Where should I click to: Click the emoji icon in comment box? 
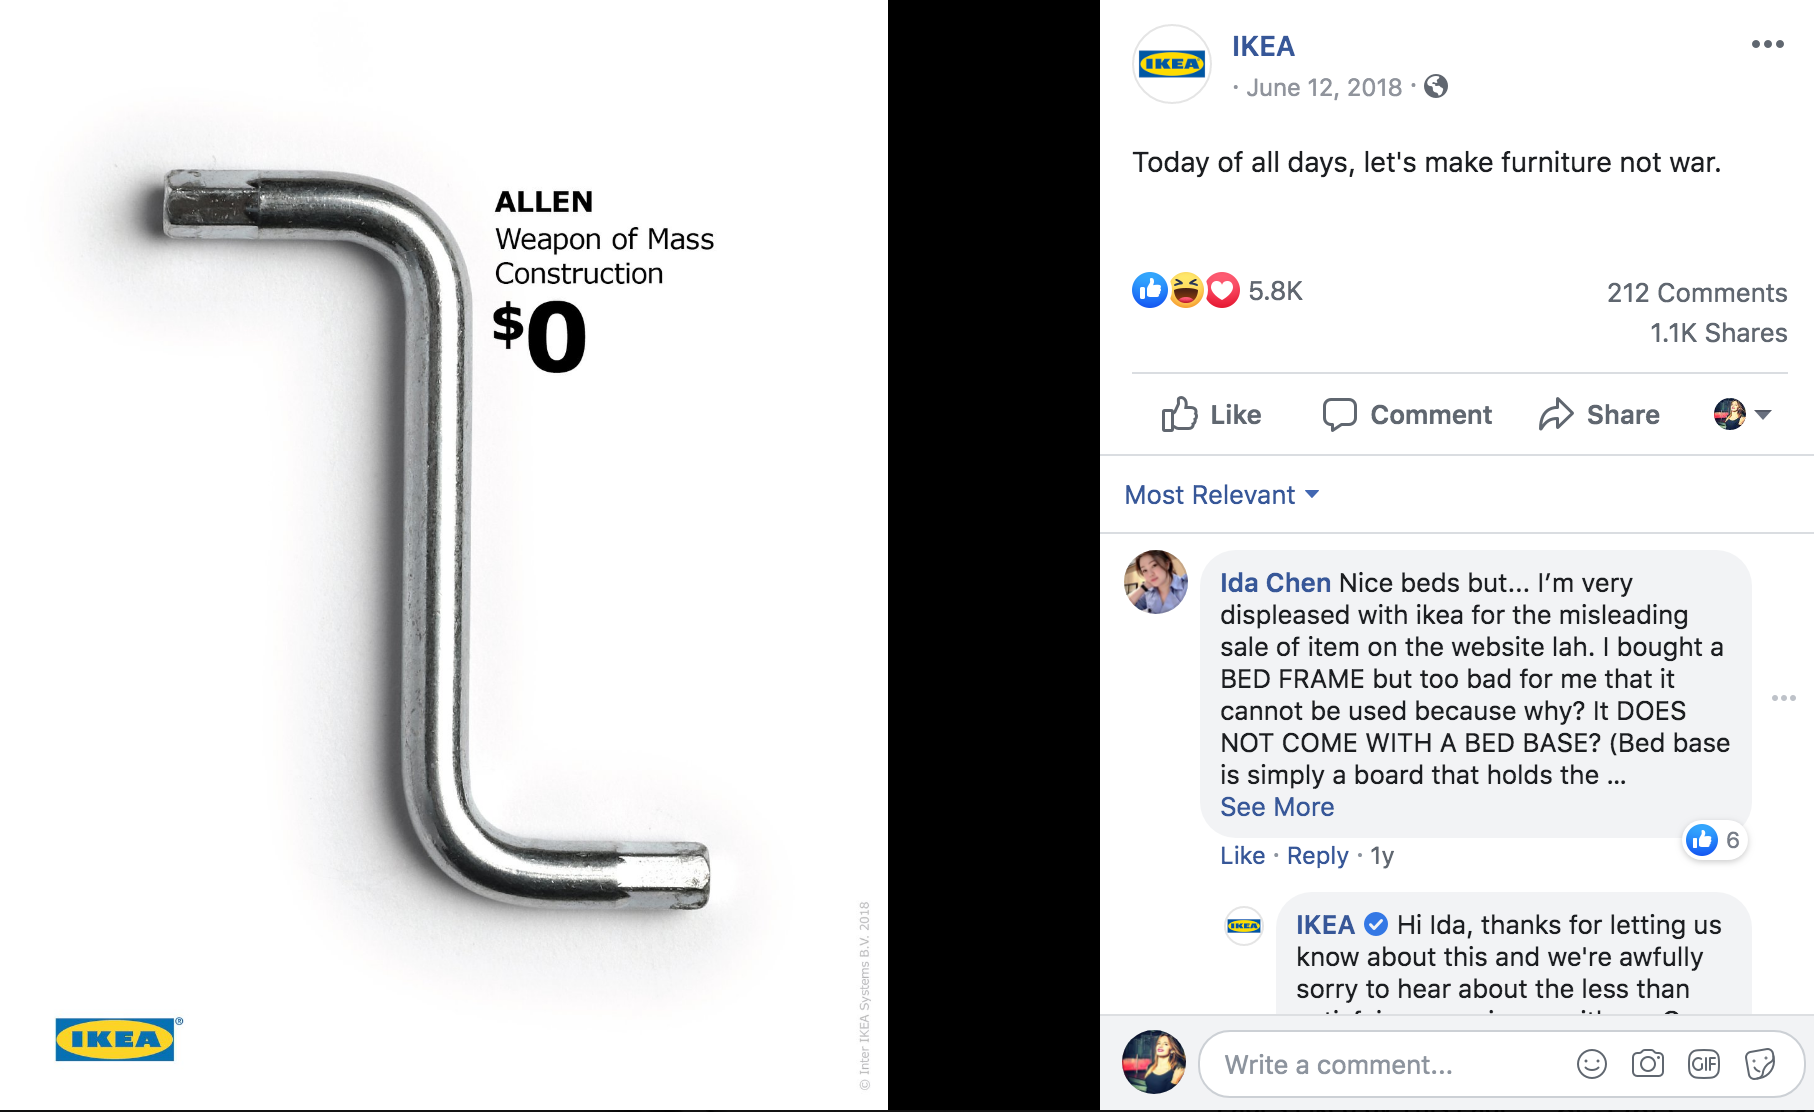(1591, 1064)
